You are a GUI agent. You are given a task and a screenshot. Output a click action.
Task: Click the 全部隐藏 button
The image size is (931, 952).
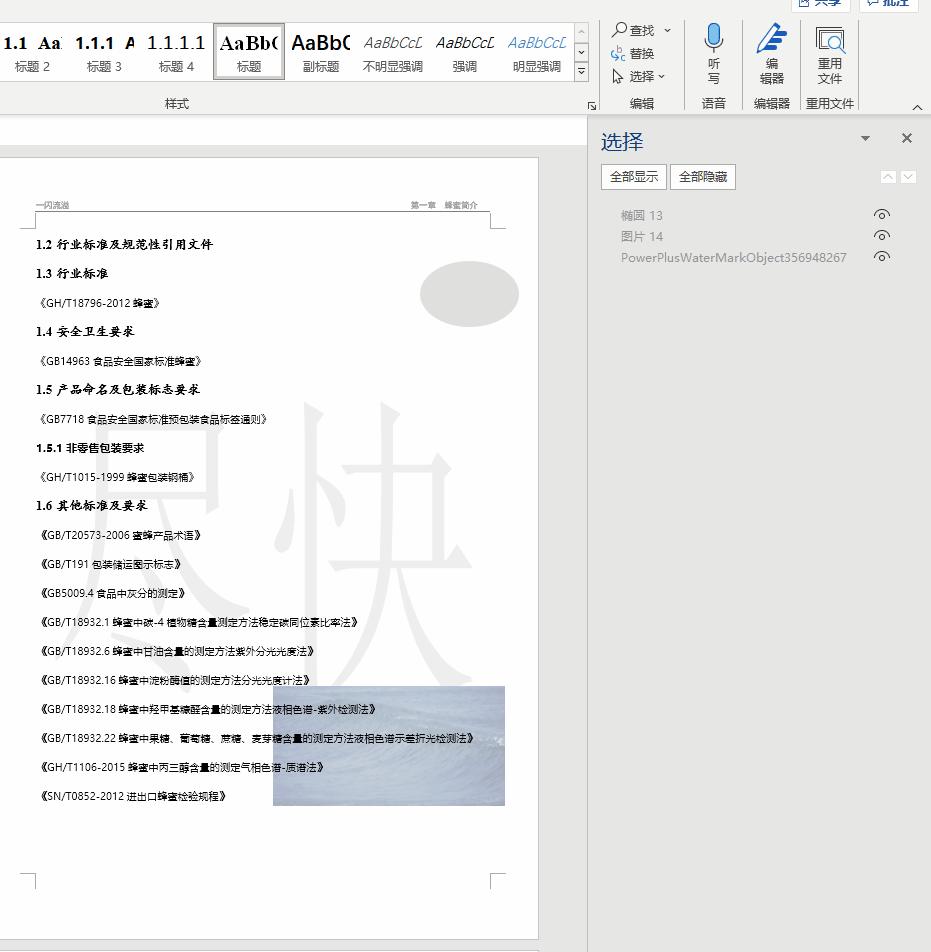[x=704, y=177]
